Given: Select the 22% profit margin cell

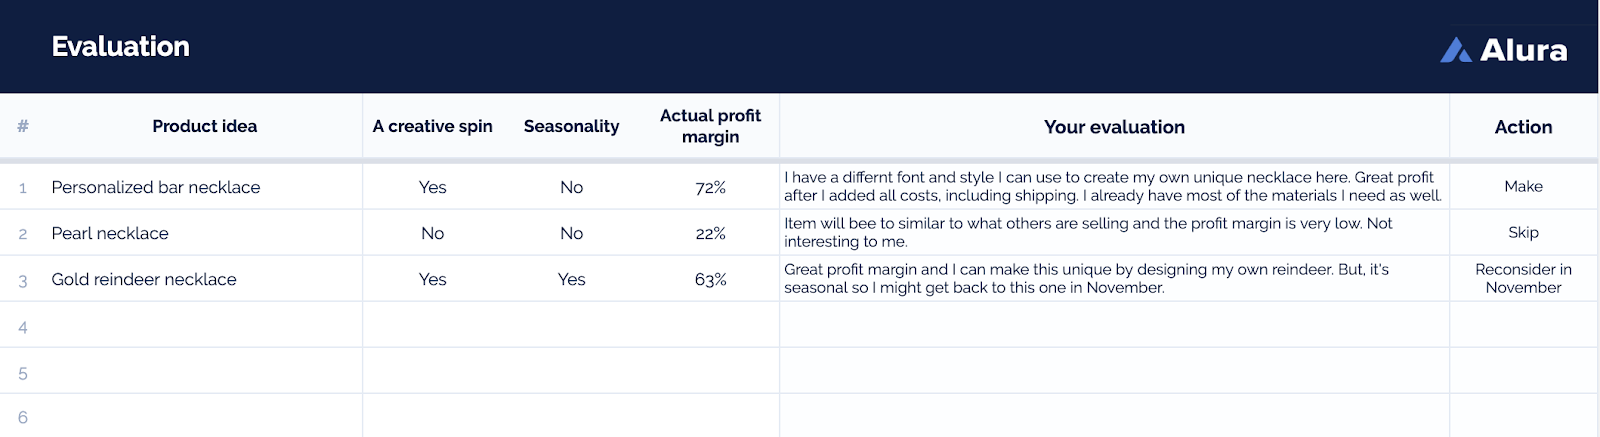Looking at the screenshot, I should tap(710, 233).
